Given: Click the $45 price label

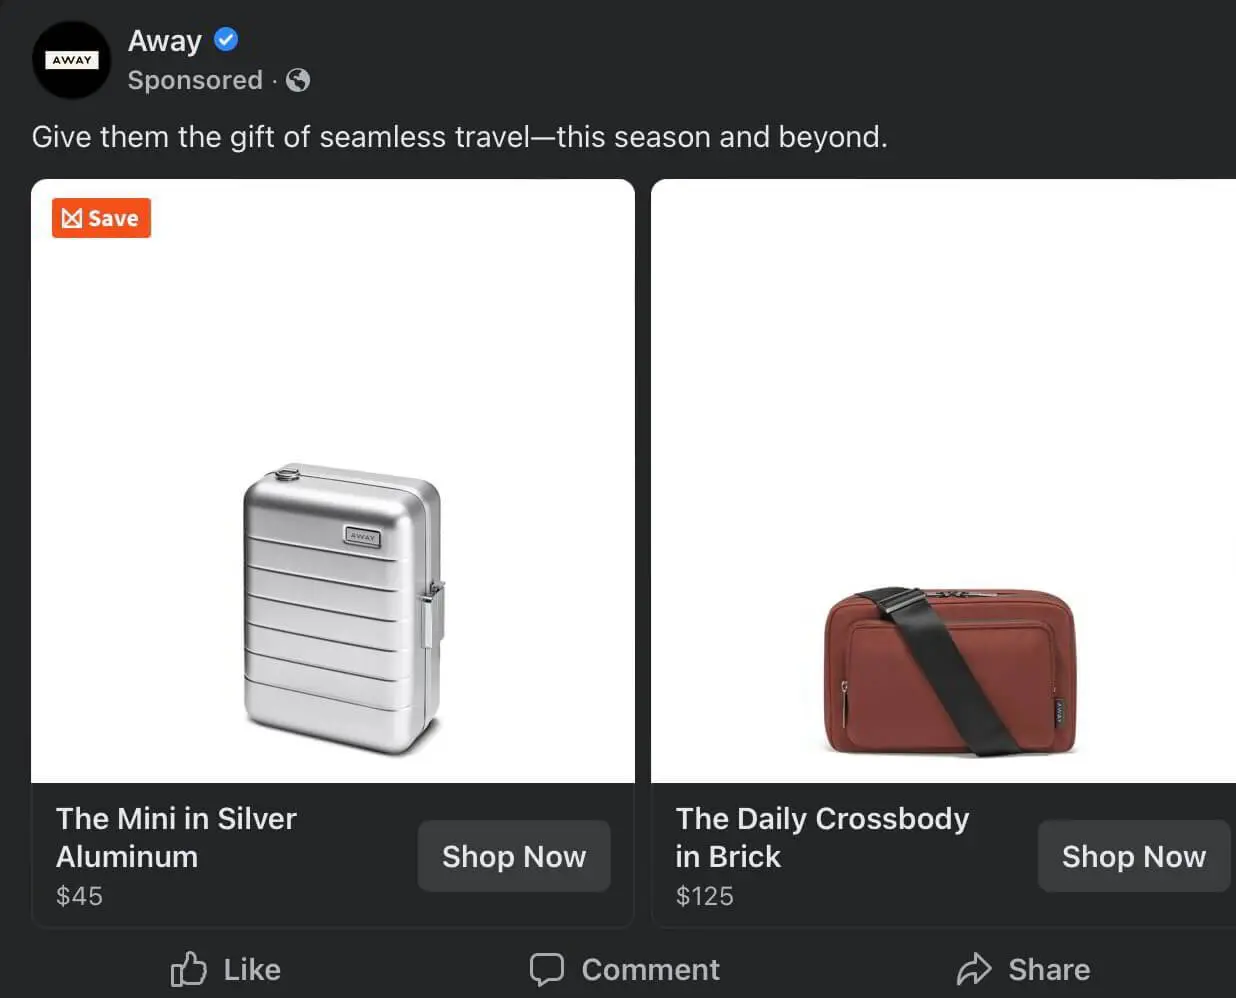Looking at the screenshot, I should pos(79,895).
